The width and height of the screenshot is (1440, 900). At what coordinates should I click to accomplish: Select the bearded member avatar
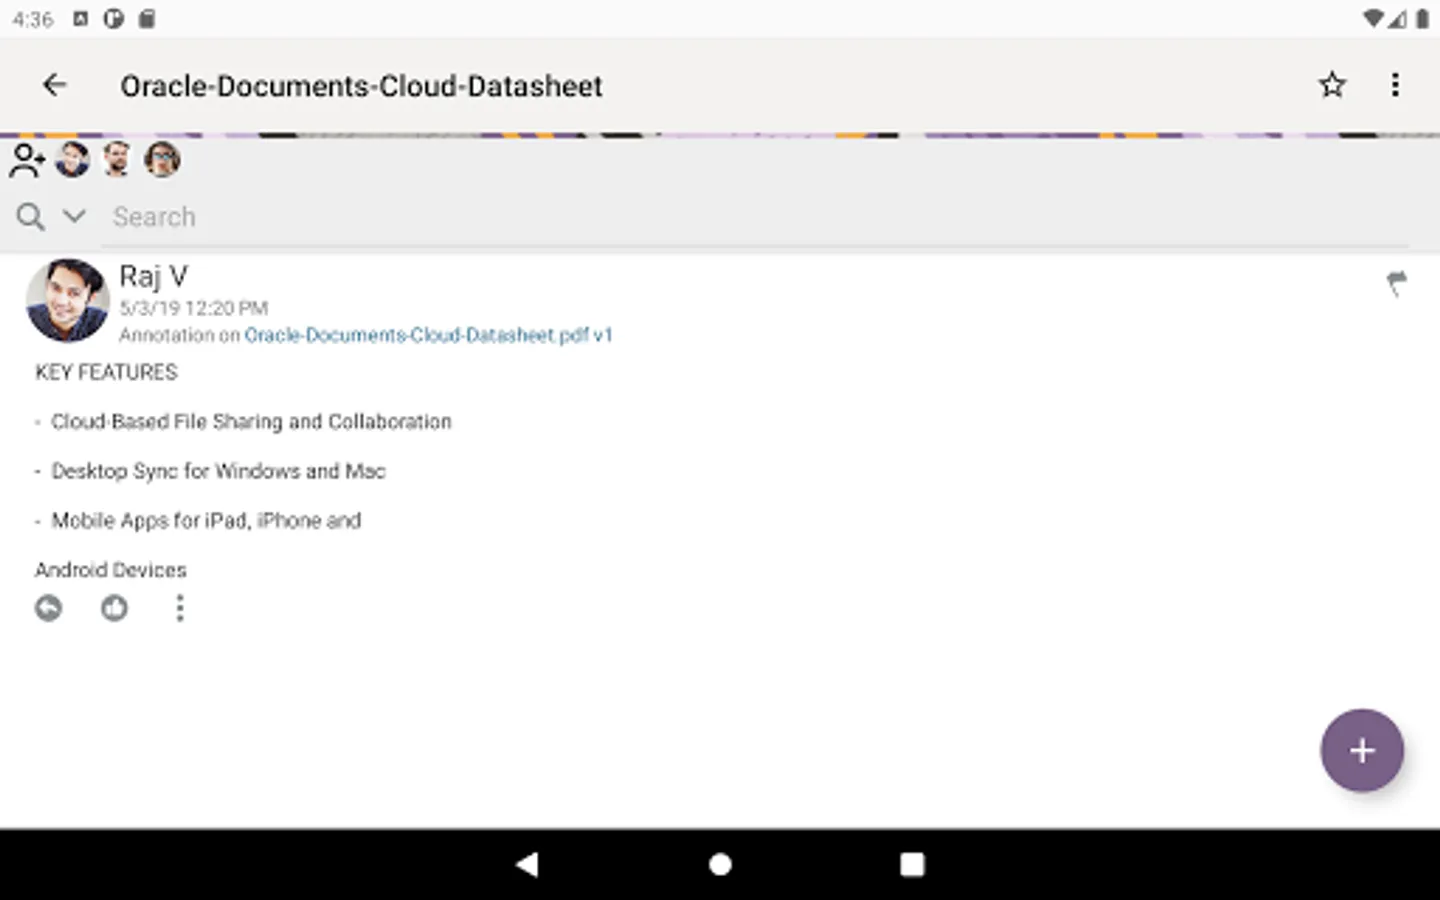tap(117, 159)
